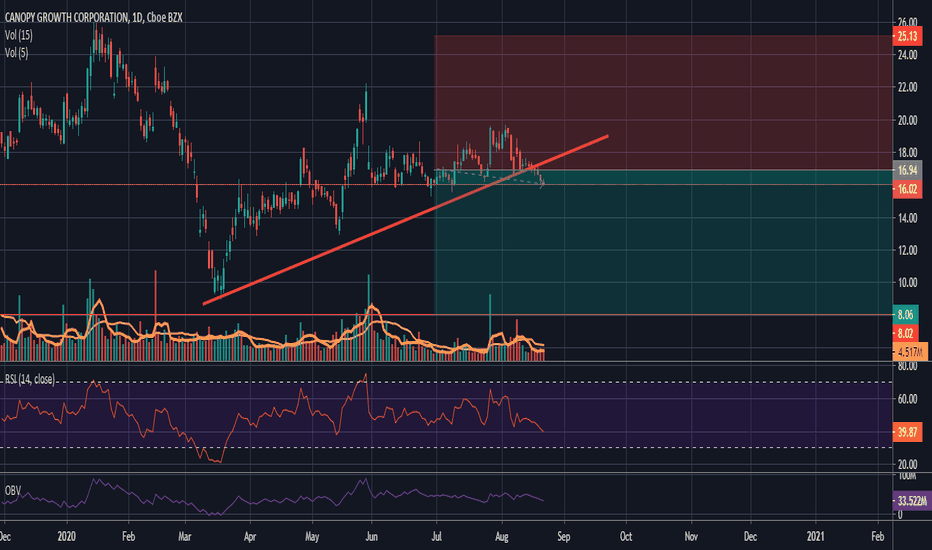932x550 pixels.
Task: Click the 2021 label on time axis
Action: 816,536
